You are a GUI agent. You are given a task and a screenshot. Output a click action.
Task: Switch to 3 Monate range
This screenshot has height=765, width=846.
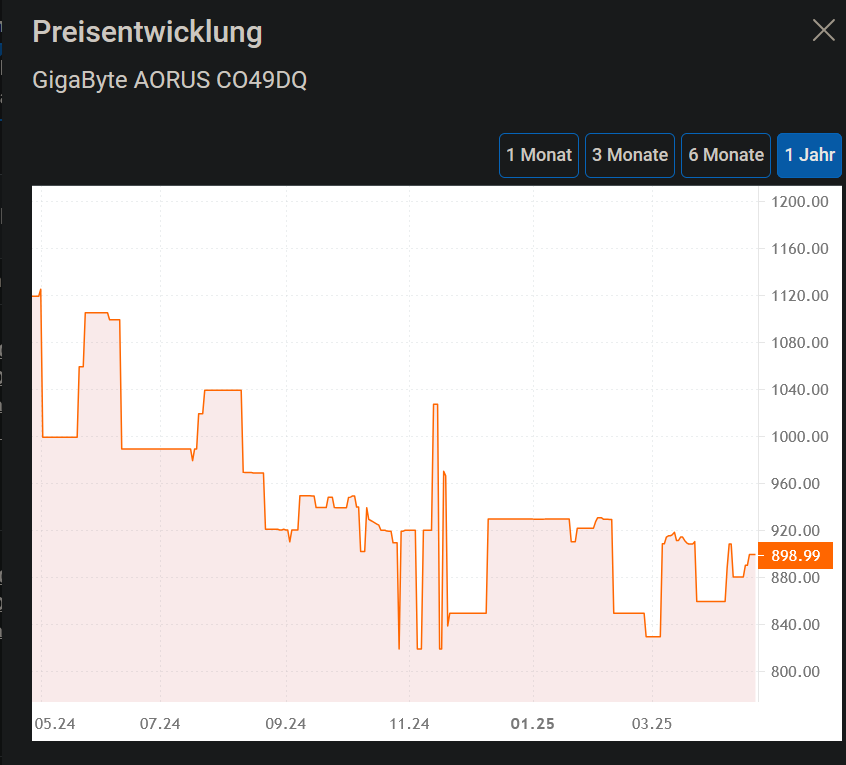[630, 155]
